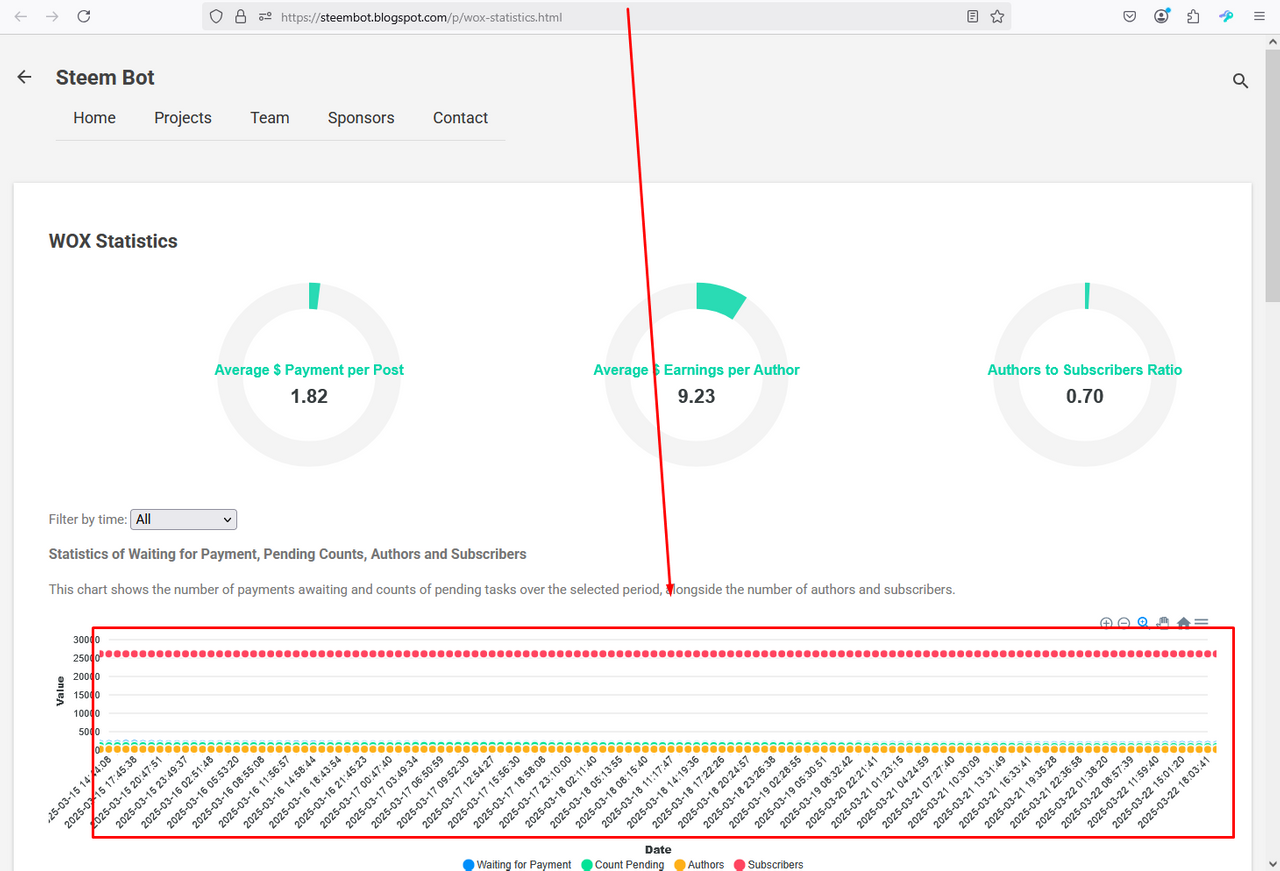1280x871 pixels.
Task: Toggle the Subscribers legend series
Action: click(x=768, y=864)
